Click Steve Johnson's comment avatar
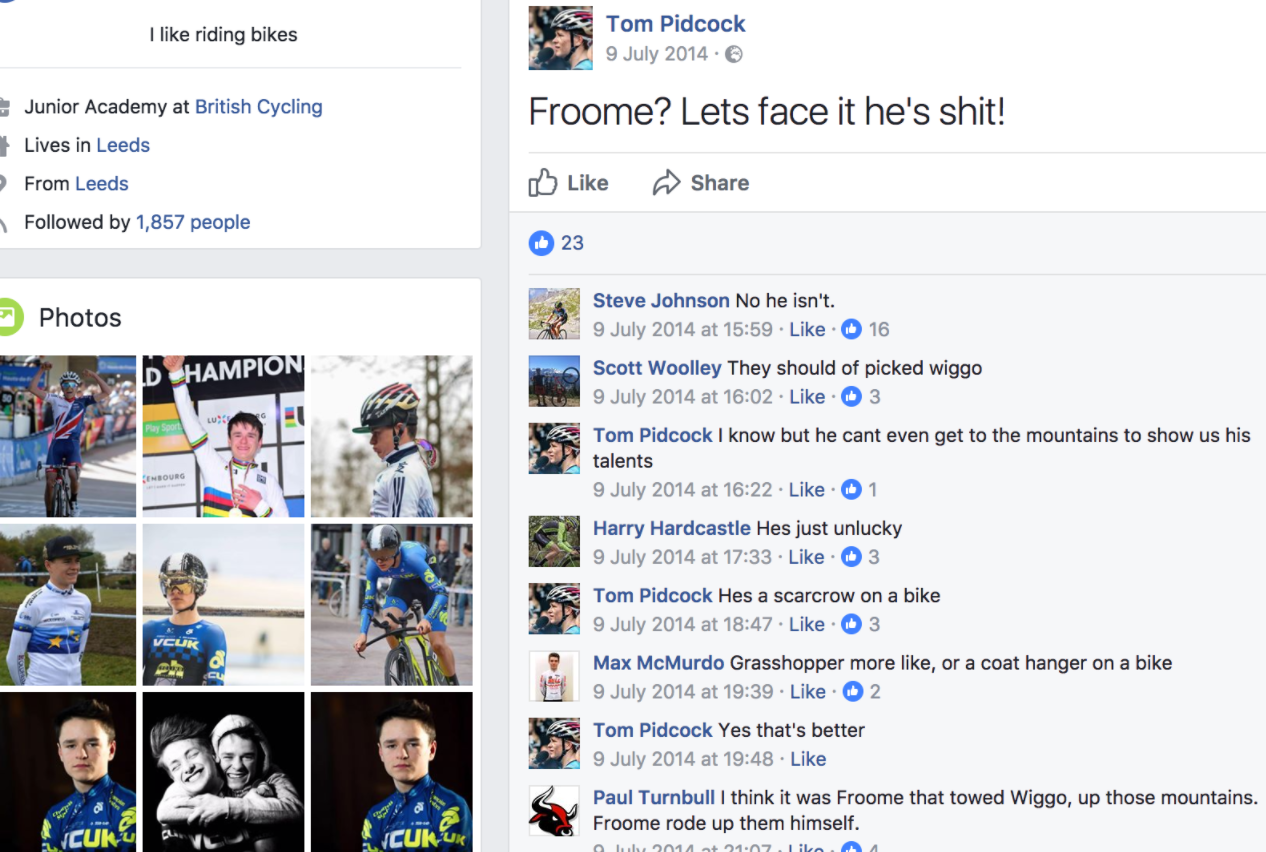The image size is (1266, 852). 554,314
